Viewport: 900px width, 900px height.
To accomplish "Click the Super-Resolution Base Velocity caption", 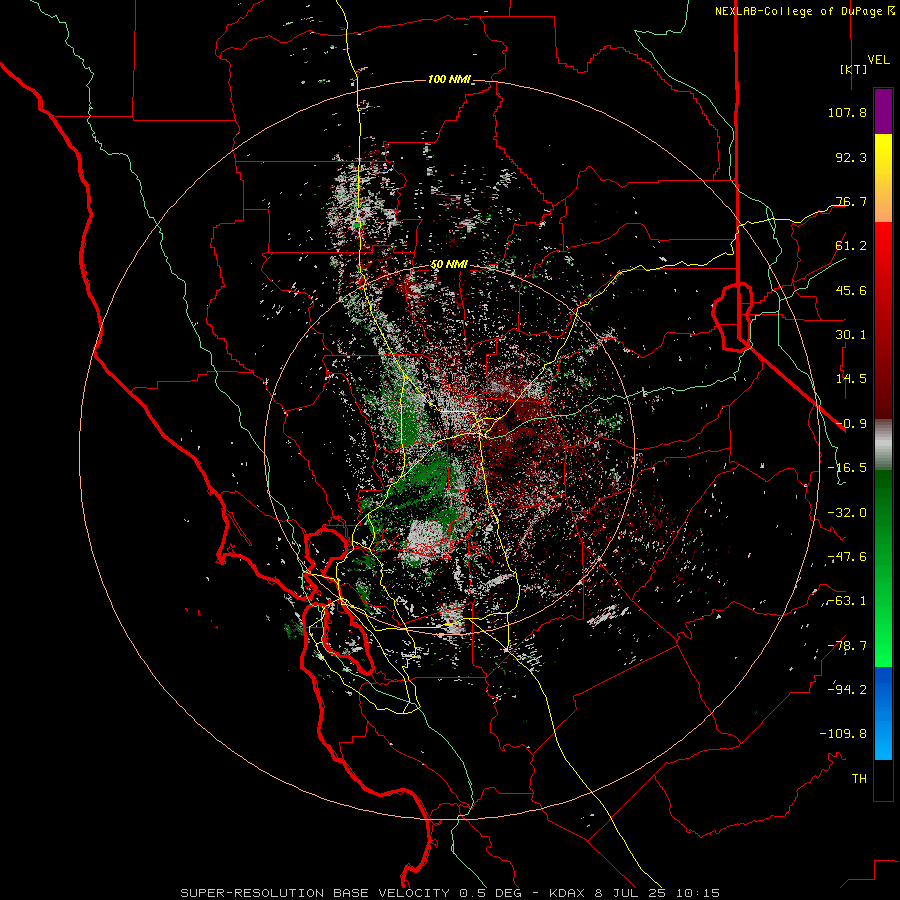I will coord(449,893).
